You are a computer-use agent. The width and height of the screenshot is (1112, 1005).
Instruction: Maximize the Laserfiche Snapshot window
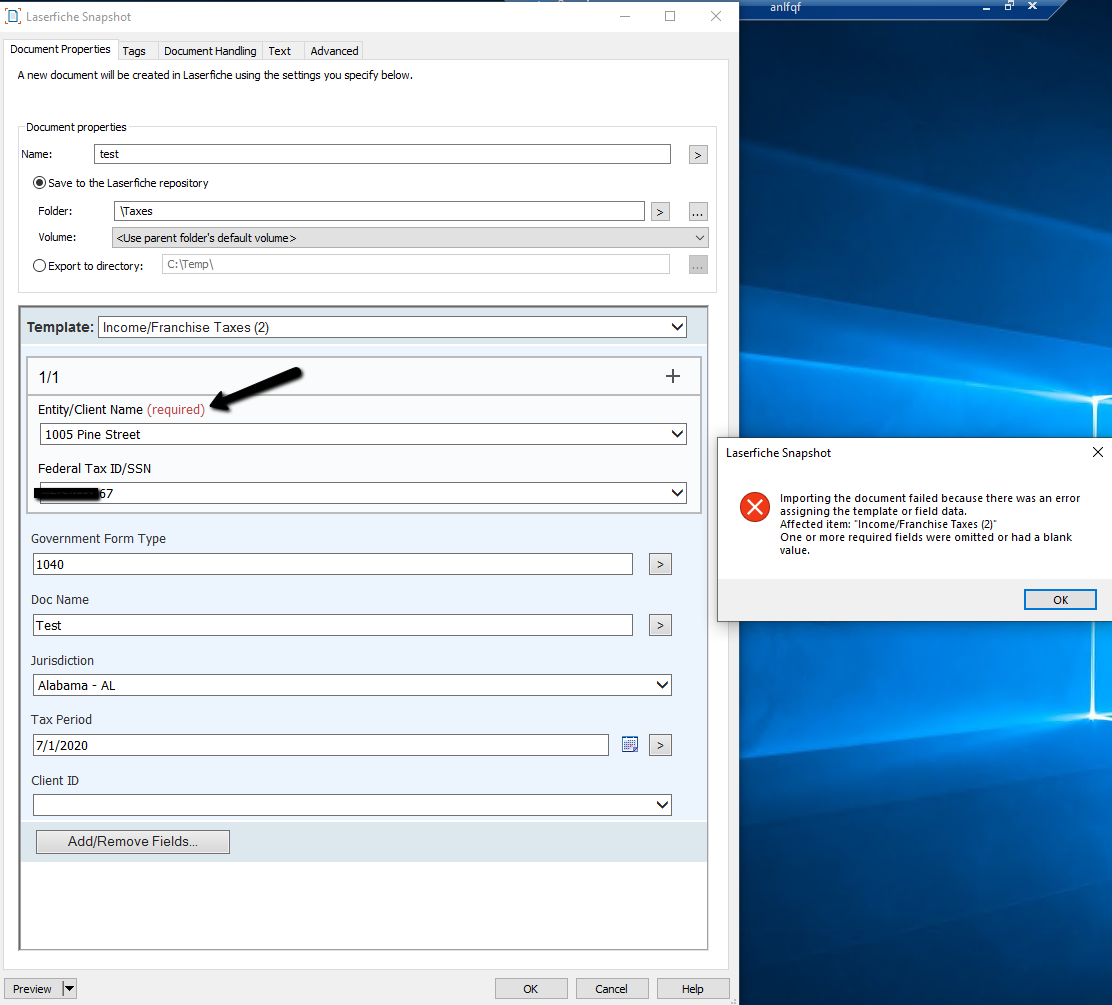click(669, 16)
